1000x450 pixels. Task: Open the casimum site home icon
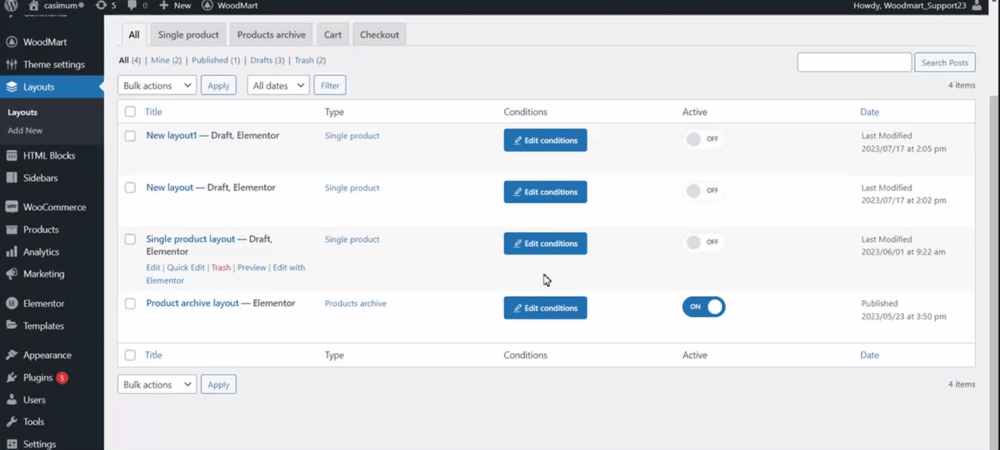[34, 5]
